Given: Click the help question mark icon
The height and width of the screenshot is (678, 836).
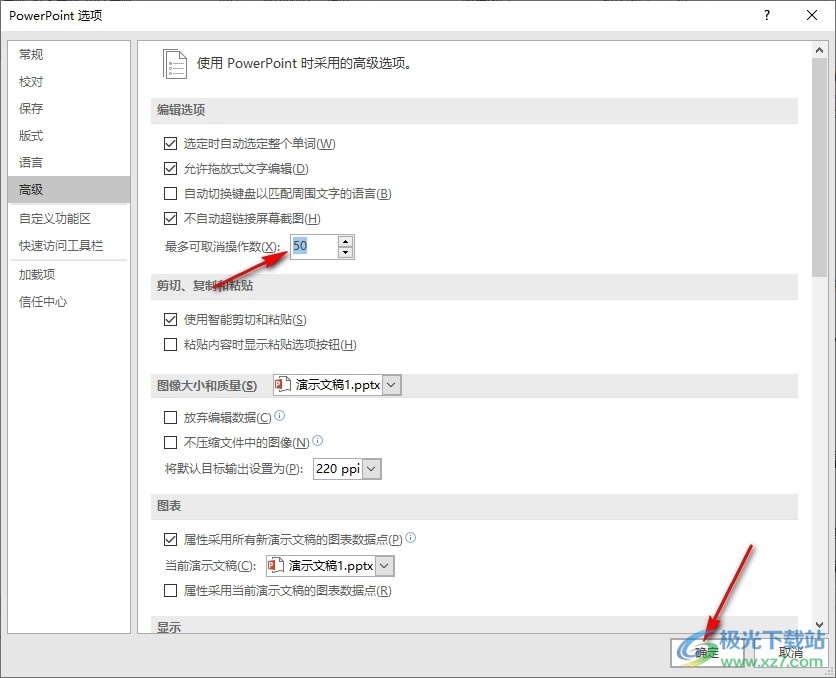Looking at the screenshot, I should click(x=767, y=15).
